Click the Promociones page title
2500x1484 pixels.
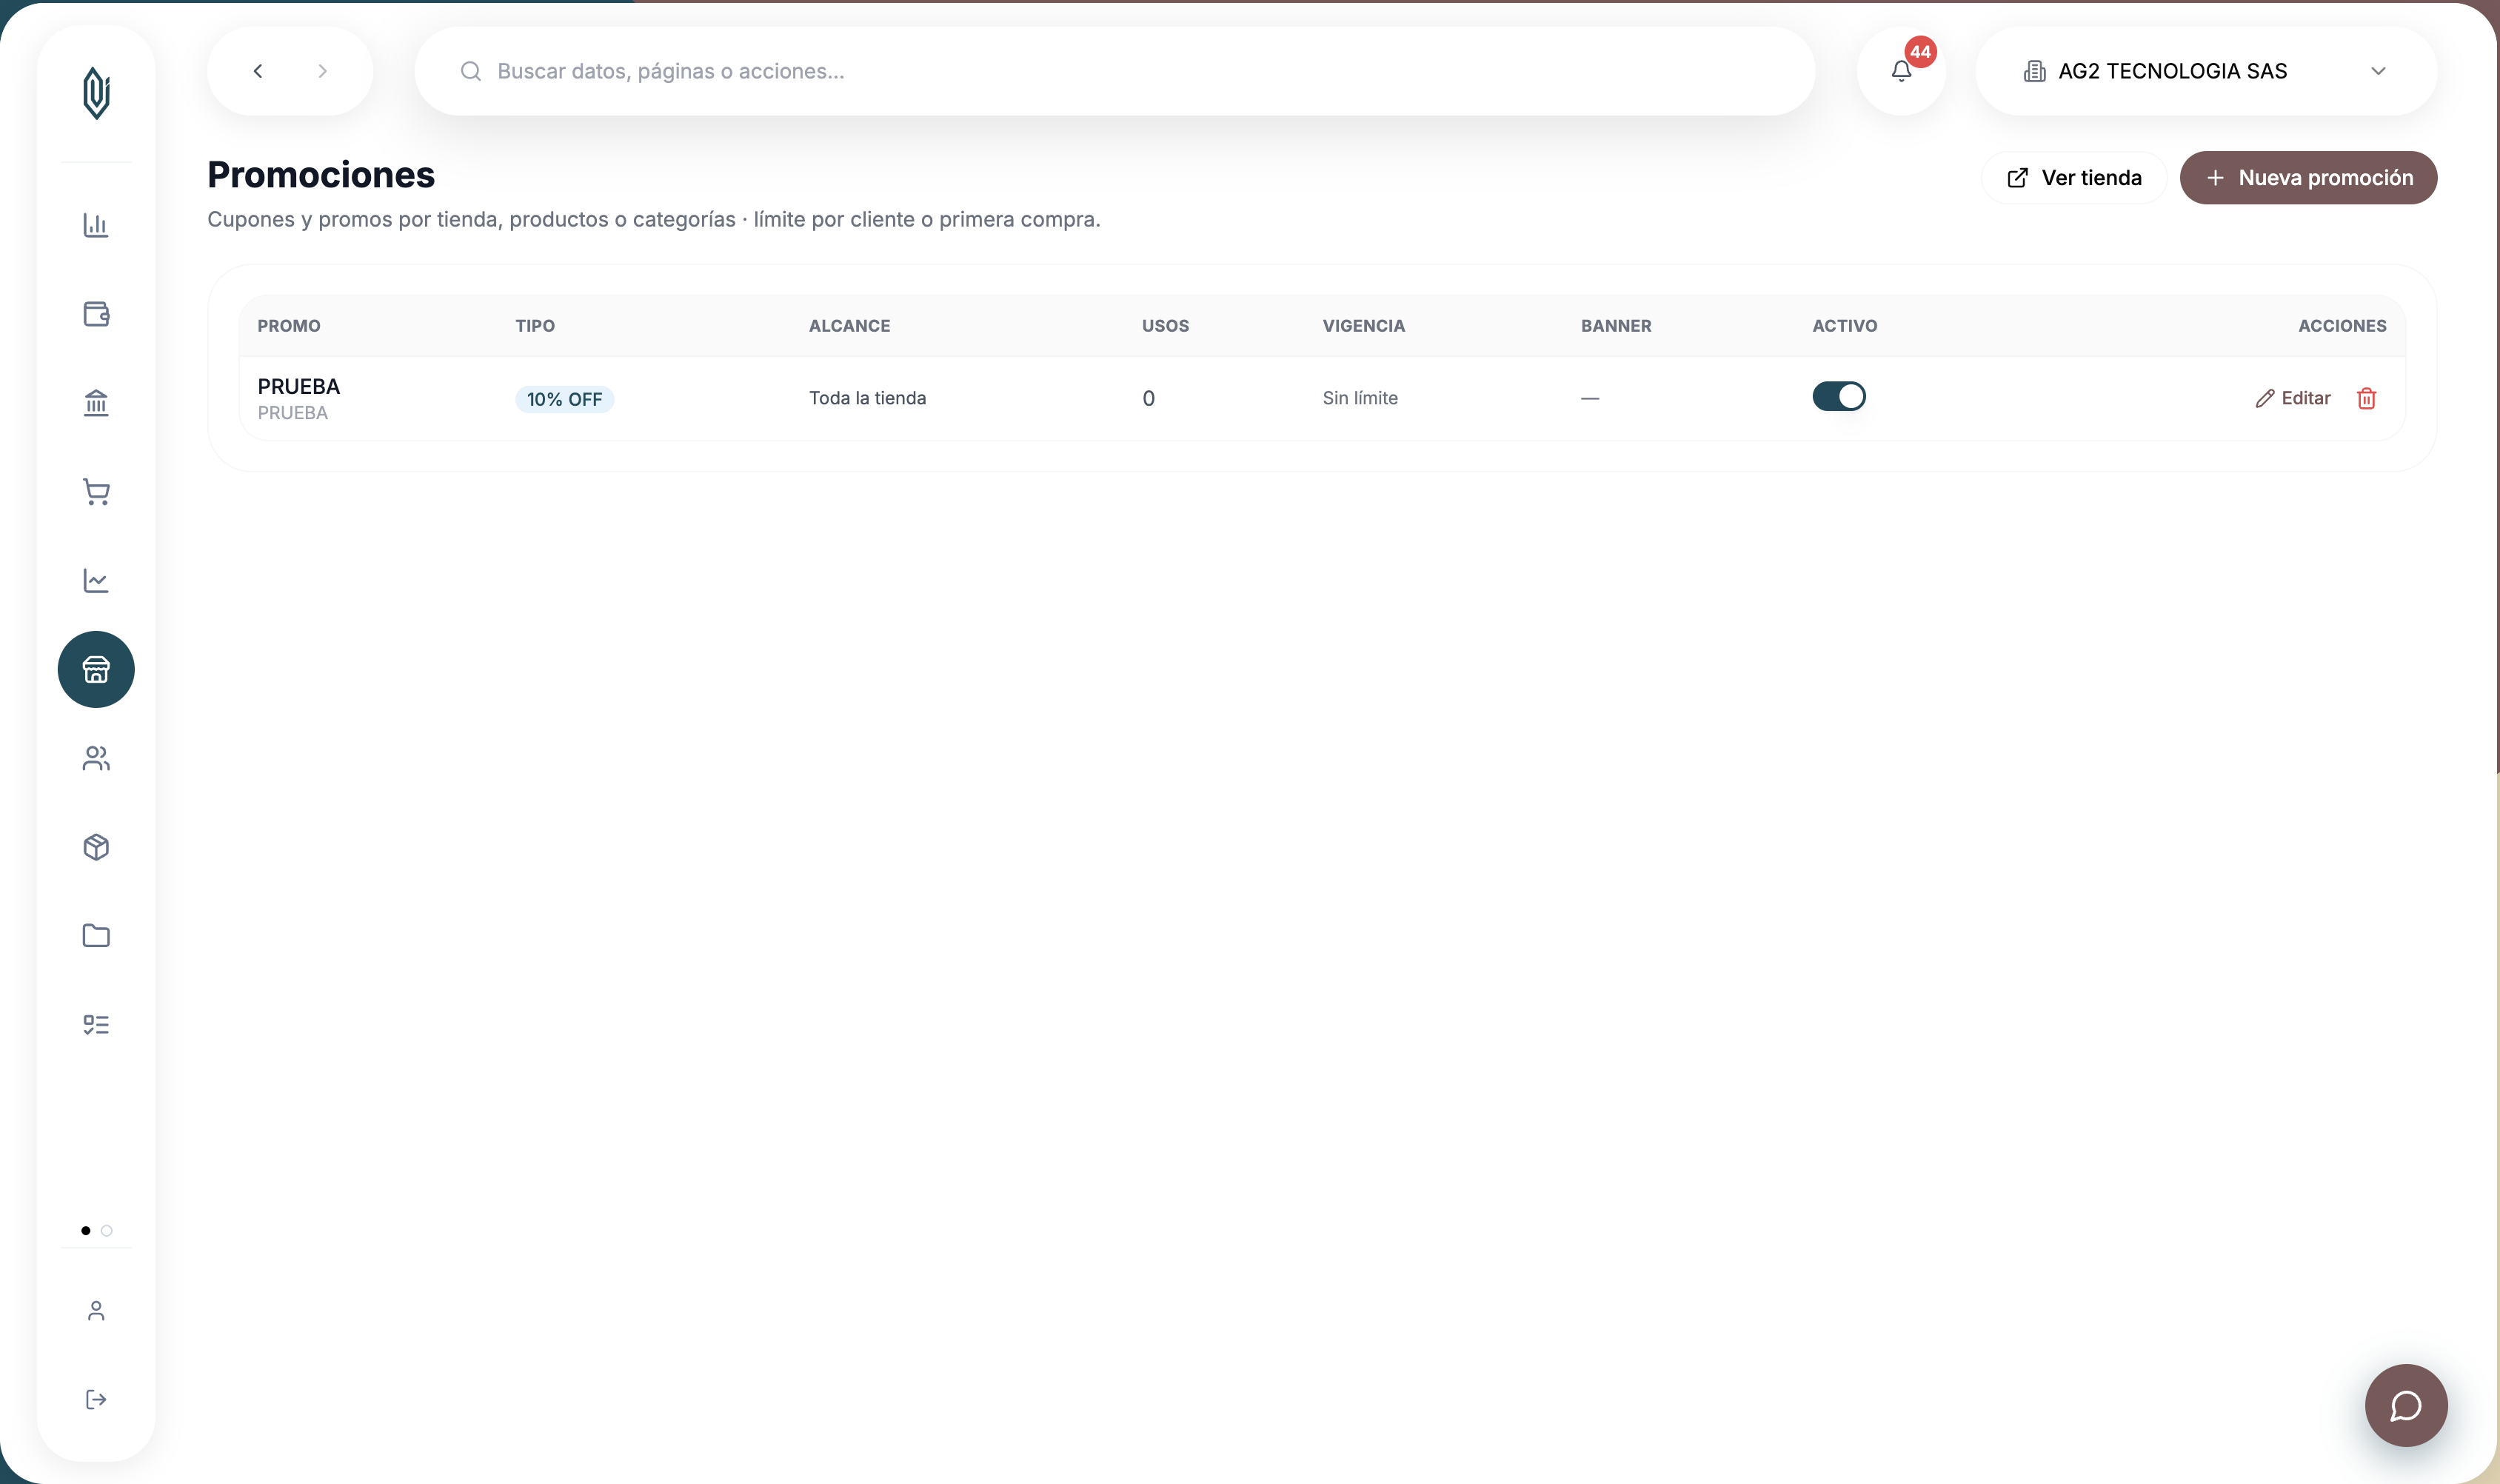[x=321, y=175]
